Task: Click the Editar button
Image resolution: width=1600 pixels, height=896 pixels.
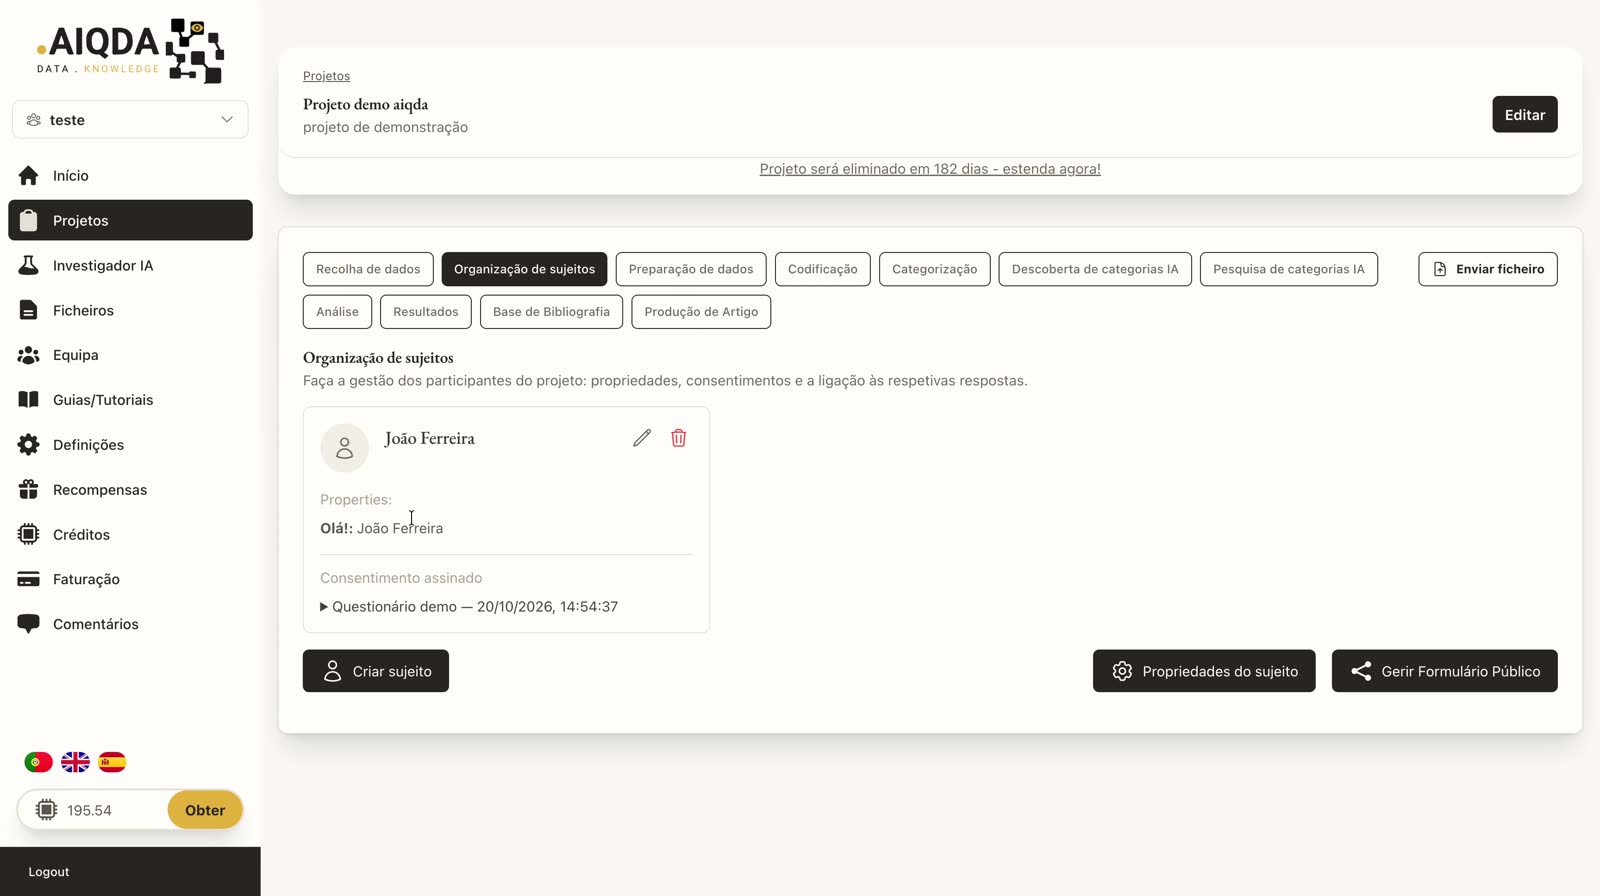Action: coord(1525,114)
